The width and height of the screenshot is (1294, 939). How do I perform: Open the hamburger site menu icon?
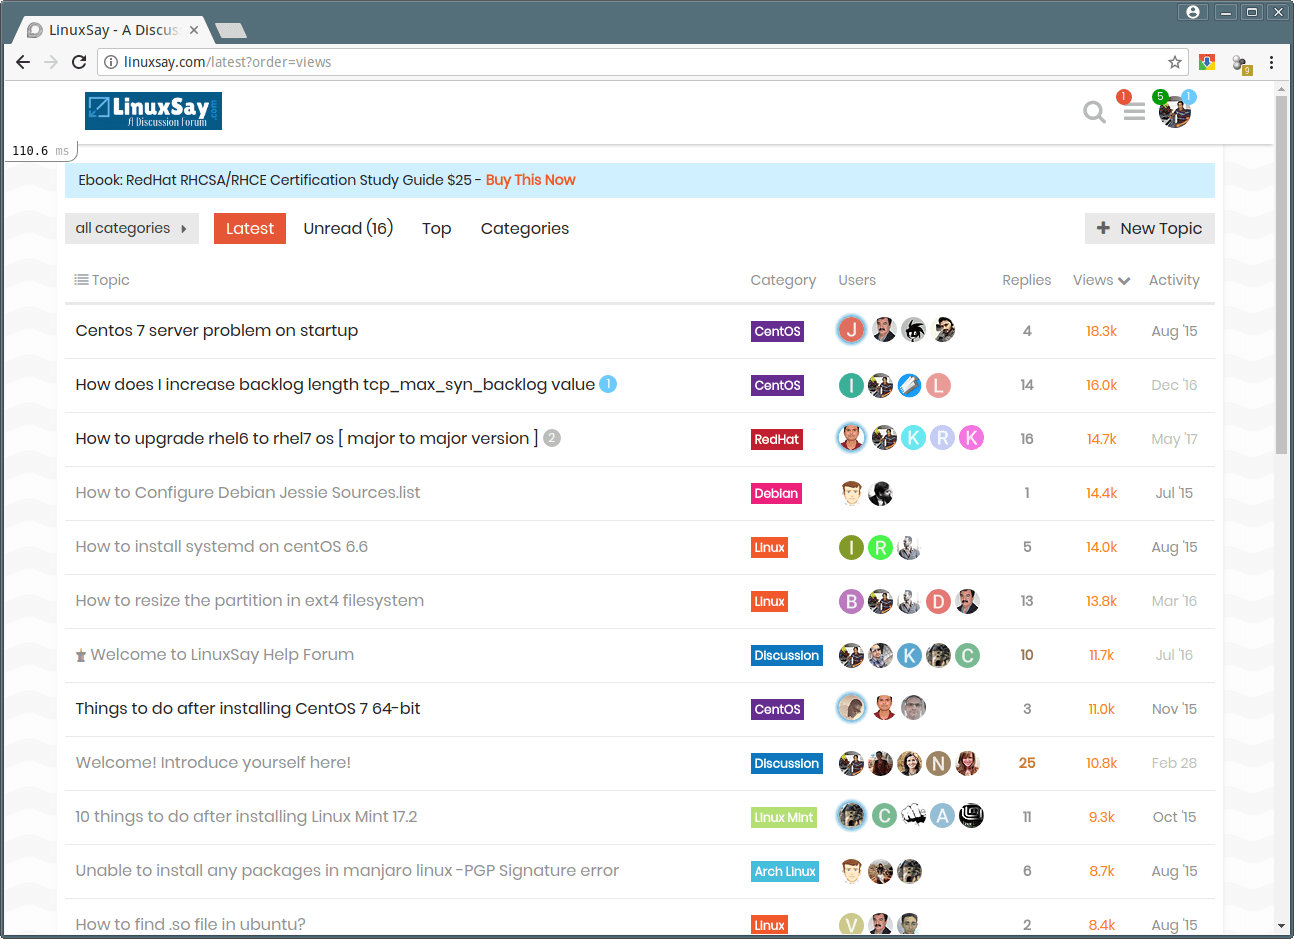tap(1134, 112)
